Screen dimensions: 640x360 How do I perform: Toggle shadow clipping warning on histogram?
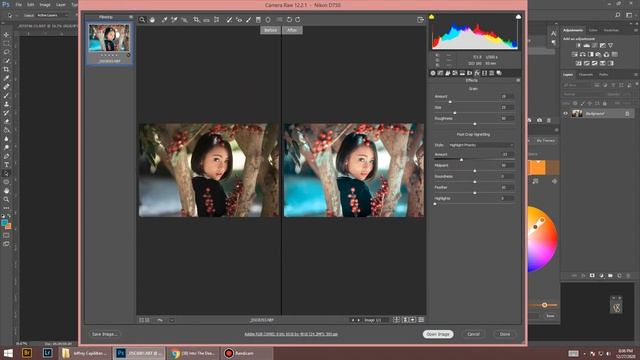tap(431, 17)
